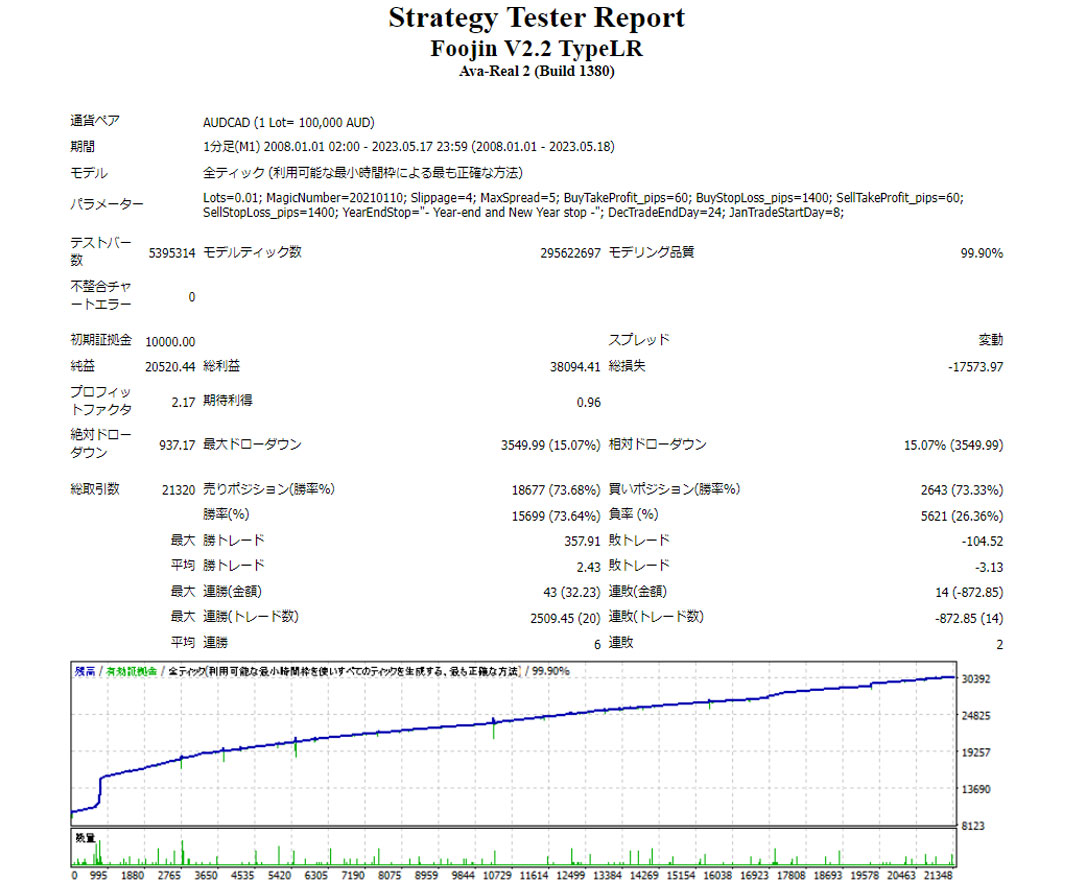Click the スプレッド spread label
Viewport: 1076px width, 888px height.
(639, 340)
